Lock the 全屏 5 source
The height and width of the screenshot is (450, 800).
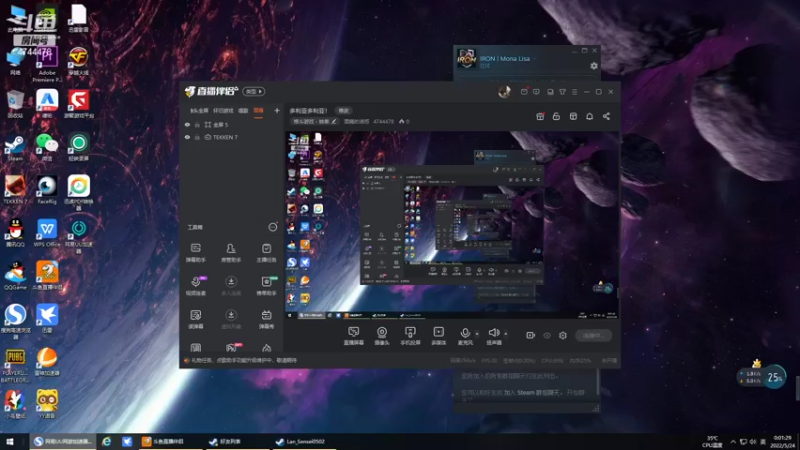[197, 124]
